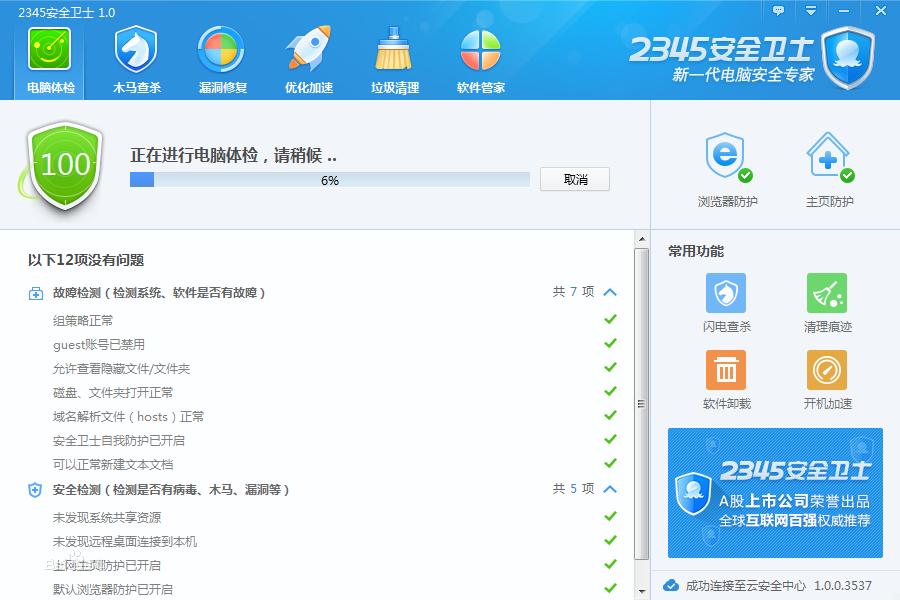
Task: Click the 2345安全卫士 promotional banner
Action: pos(775,490)
